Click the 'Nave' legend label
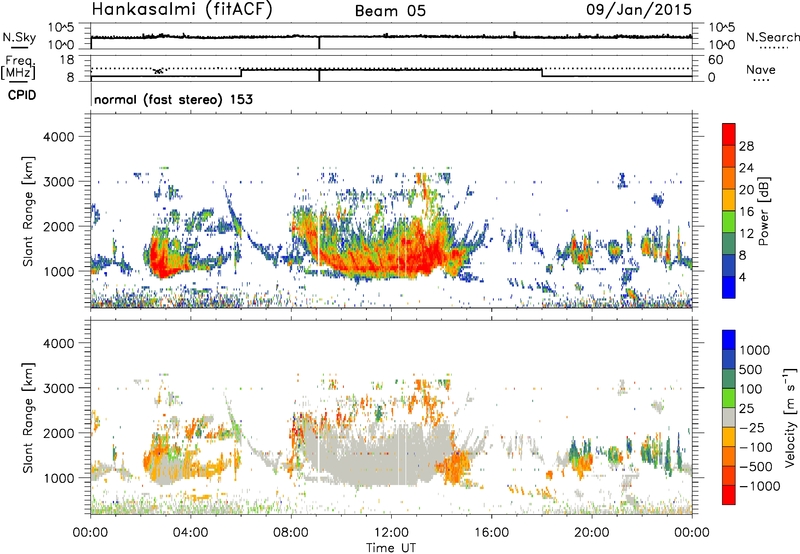Image resolution: width=800 pixels, height=554 pixels. point(761,69)
